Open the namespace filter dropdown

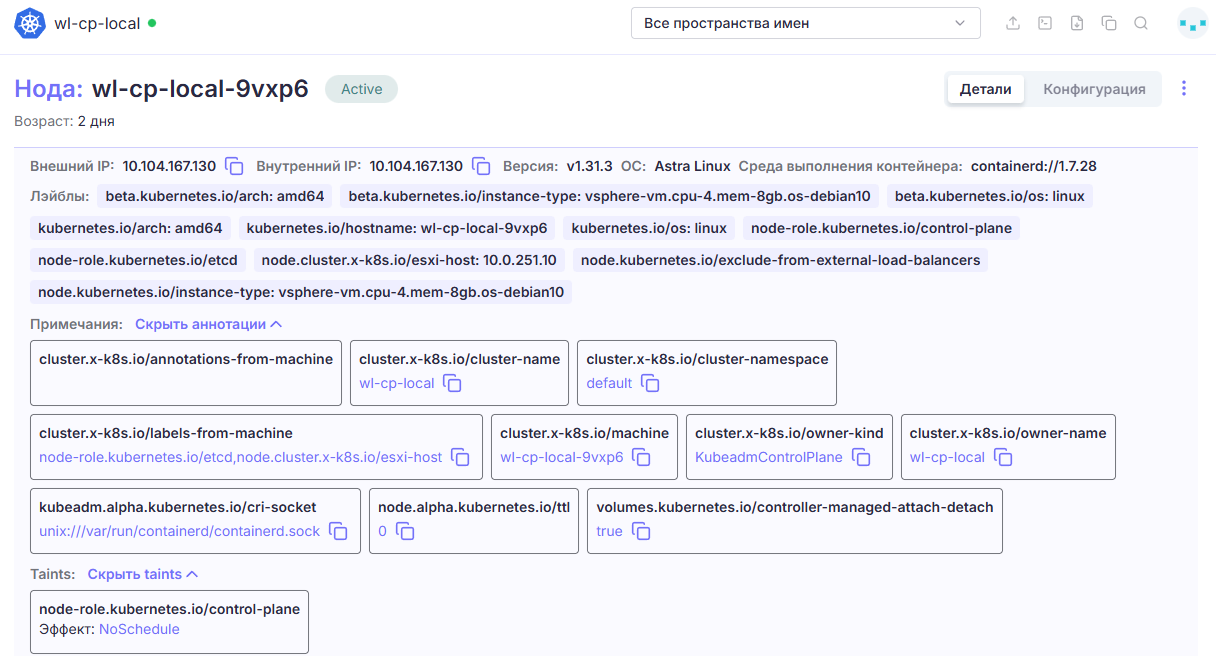pyautogui.click(x=805, y=23)
